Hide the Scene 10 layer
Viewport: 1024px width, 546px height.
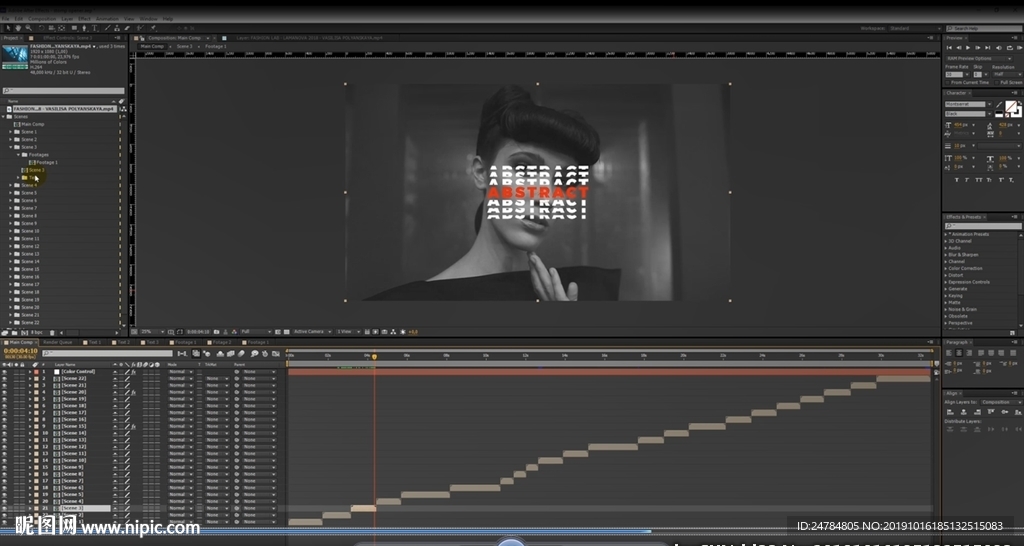4,460
